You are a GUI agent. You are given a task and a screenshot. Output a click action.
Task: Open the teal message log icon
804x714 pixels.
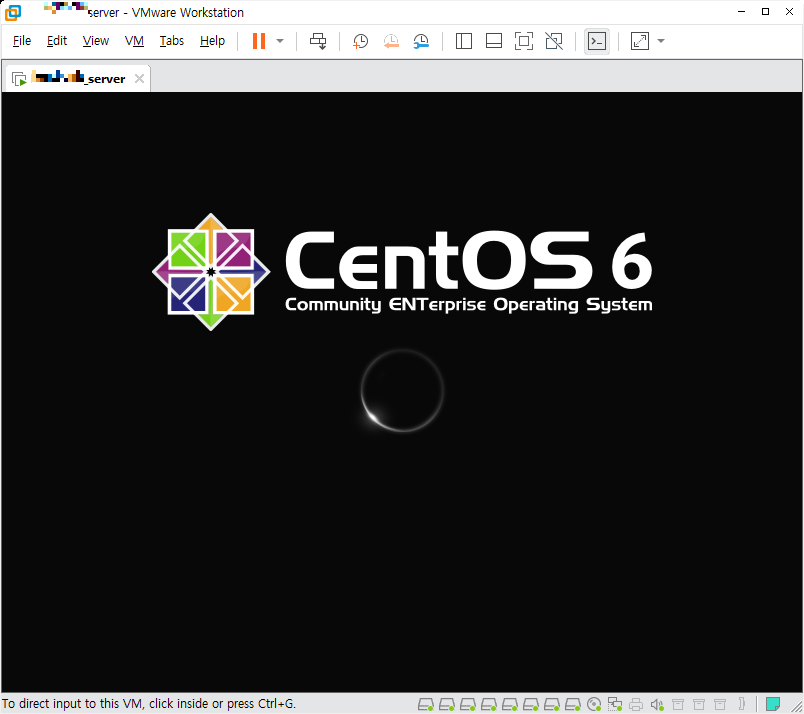click(773, 704)
